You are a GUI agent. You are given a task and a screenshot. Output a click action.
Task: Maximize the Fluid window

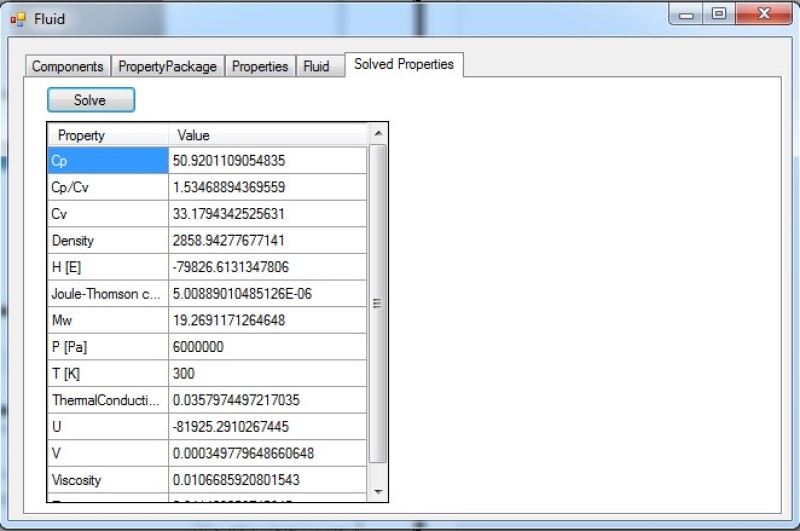(x=718, y=15)
